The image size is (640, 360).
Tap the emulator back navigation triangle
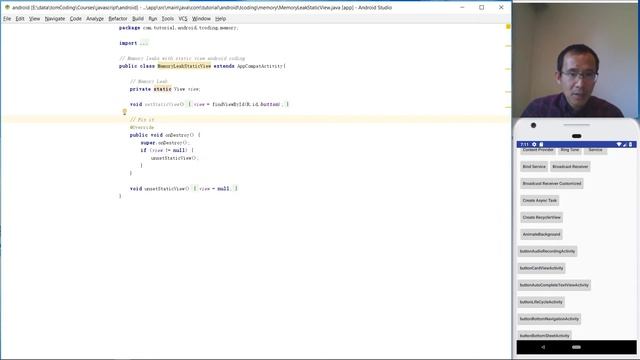point(543,347)
